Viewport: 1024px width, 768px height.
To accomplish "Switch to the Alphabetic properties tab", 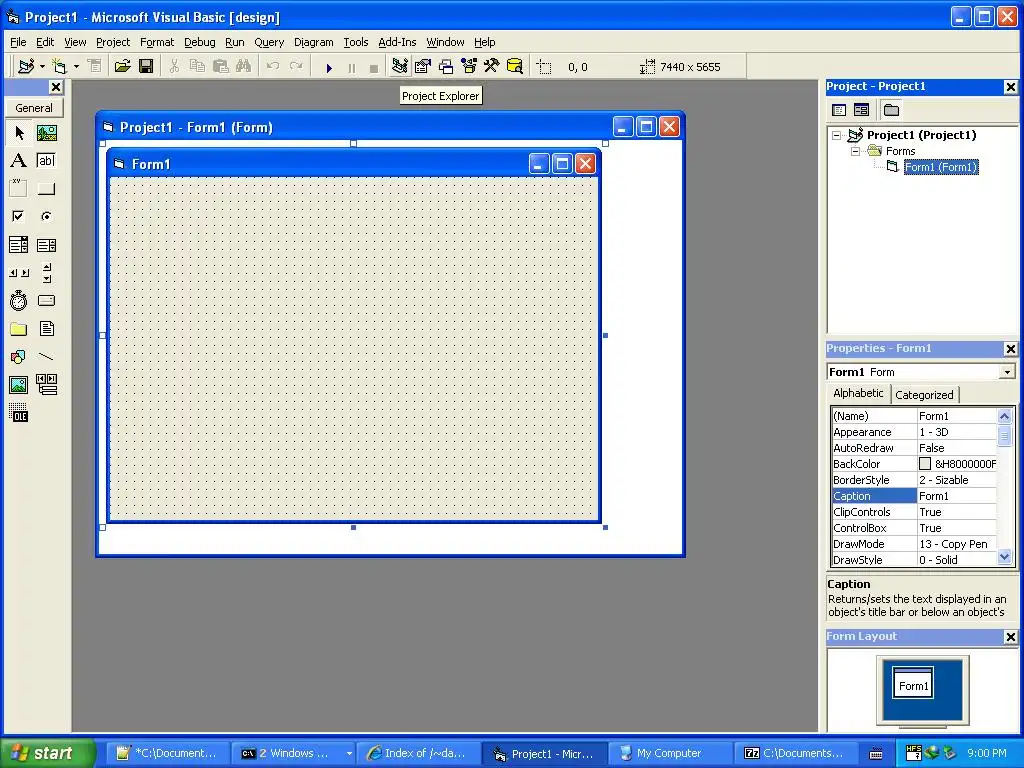I will point(858,393).
